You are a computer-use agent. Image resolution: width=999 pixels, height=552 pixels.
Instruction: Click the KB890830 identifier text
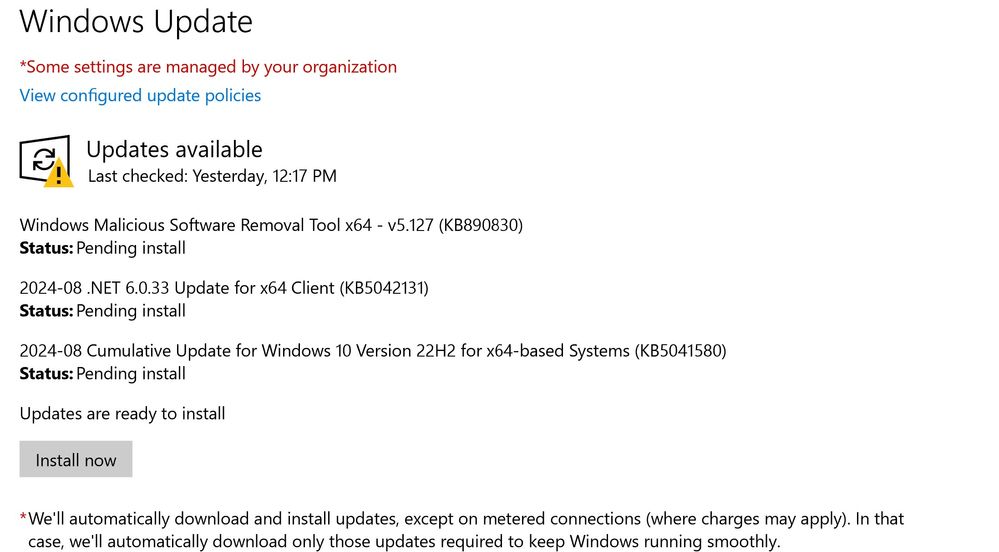pos(481,225)
